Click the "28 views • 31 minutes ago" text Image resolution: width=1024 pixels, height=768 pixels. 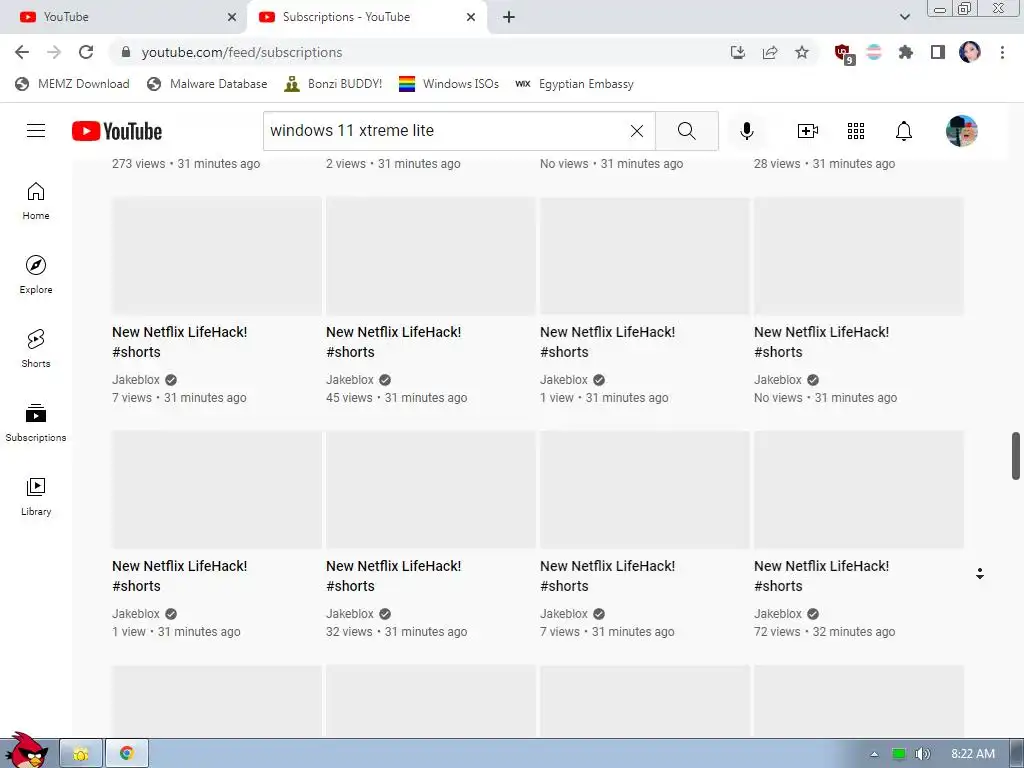824,164
